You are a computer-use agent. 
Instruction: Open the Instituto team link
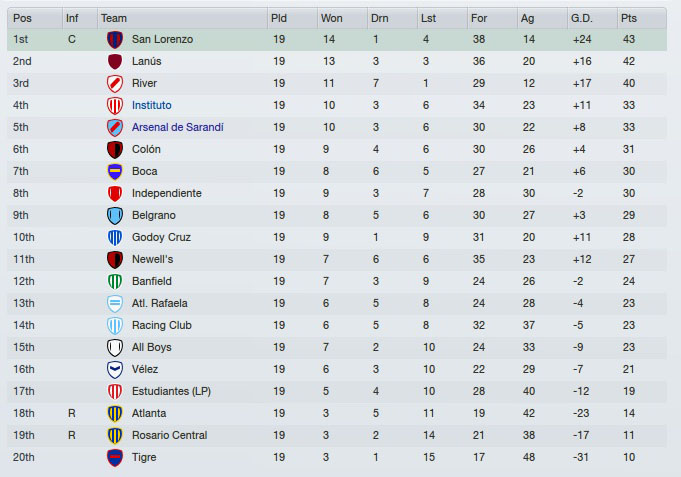click(x=152, y=106)
